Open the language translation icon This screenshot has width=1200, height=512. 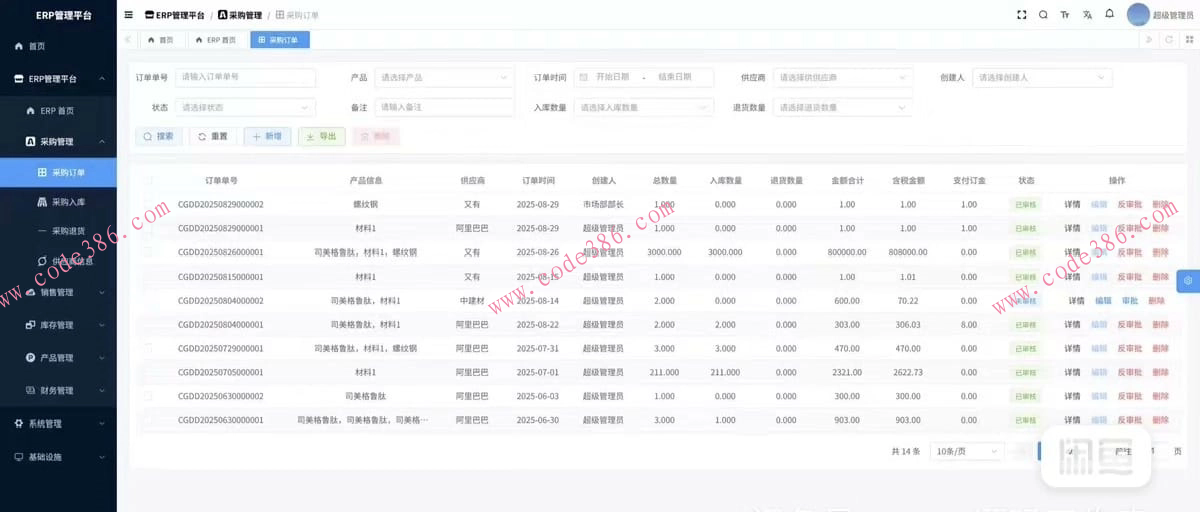1087,15
